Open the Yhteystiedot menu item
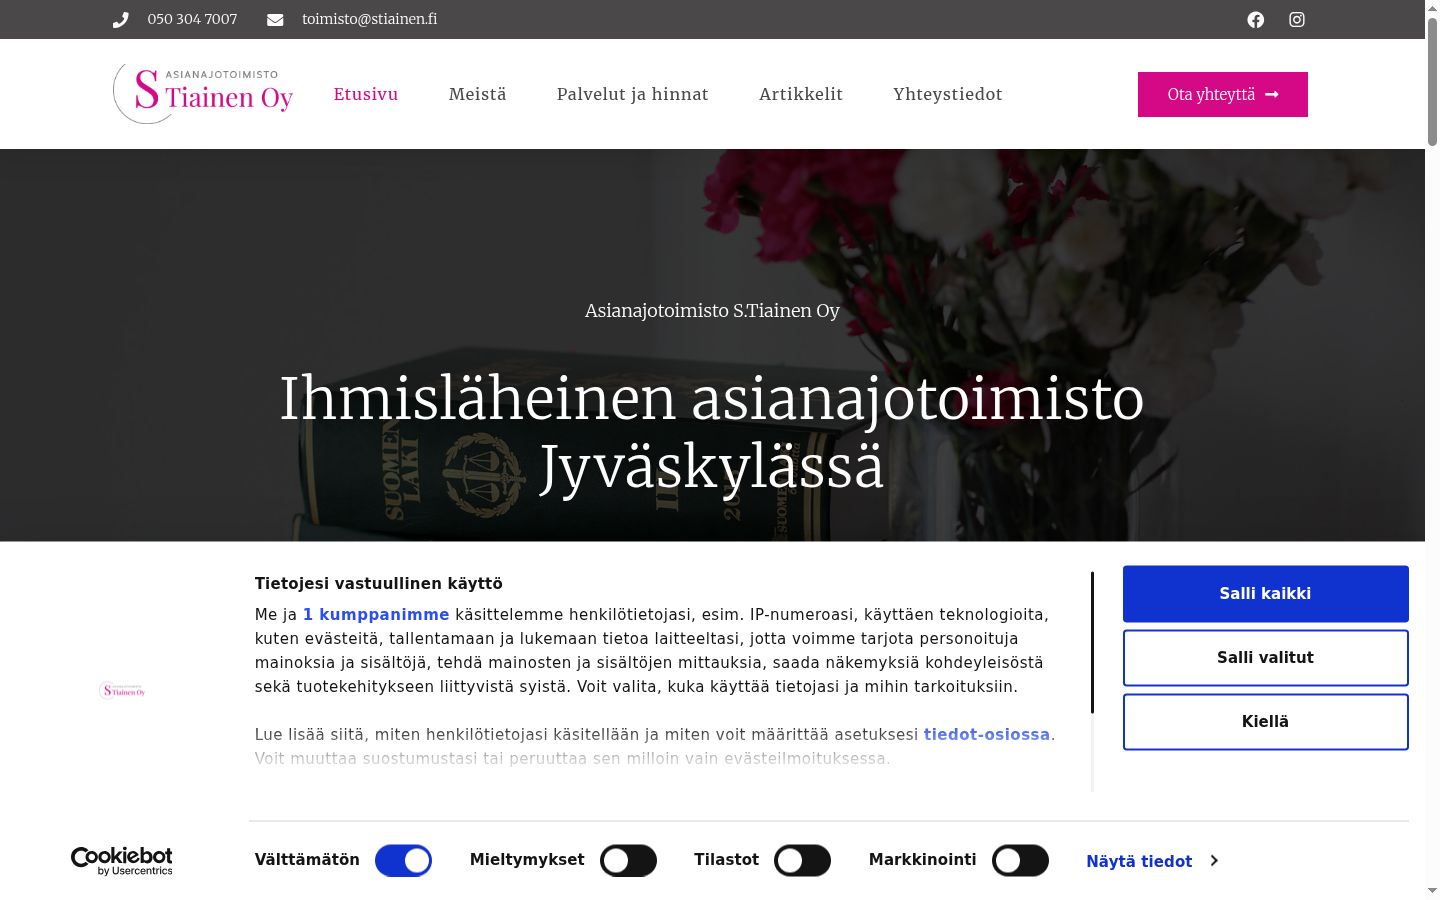The image size is (1440, 900). (x=948, y=94)
